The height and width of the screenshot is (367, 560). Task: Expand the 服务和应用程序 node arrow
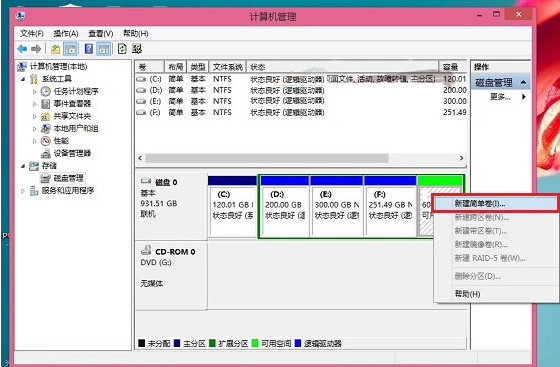click(x=23, y=191)
